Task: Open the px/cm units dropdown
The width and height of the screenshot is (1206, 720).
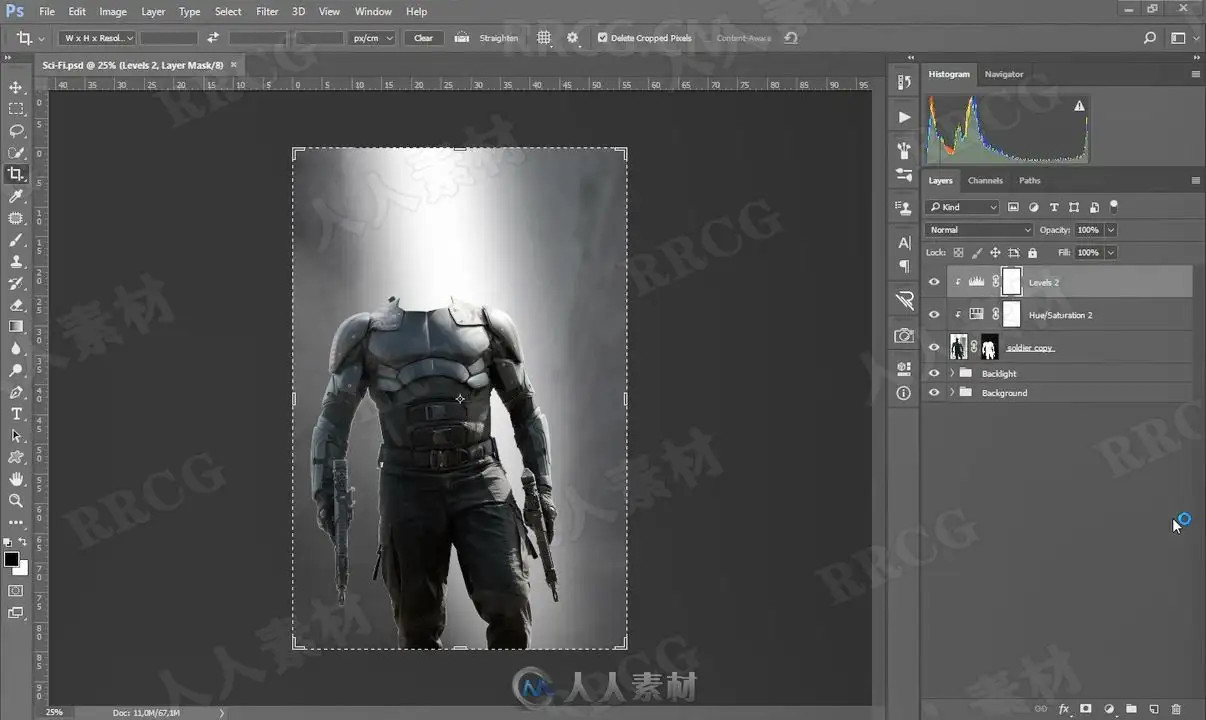Action: [373, 38]
